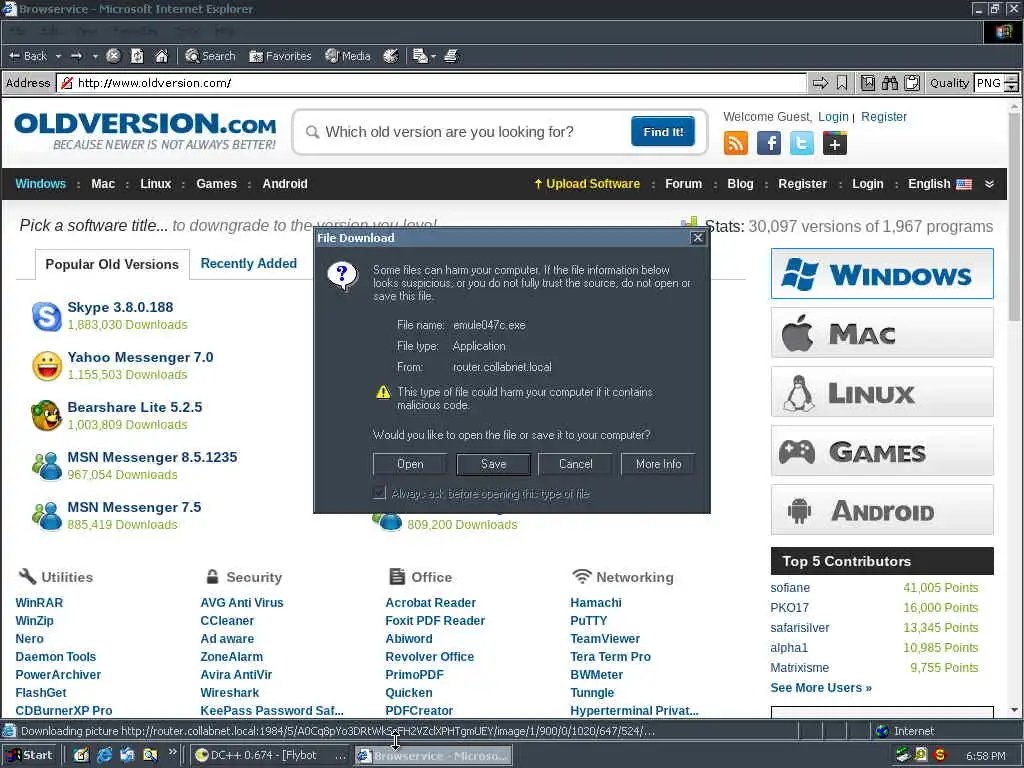The height and width of the screenshot is (768, 1024).
Task: Expand the double-chevron at the navigation bar end
Action: tap(989, 184)
